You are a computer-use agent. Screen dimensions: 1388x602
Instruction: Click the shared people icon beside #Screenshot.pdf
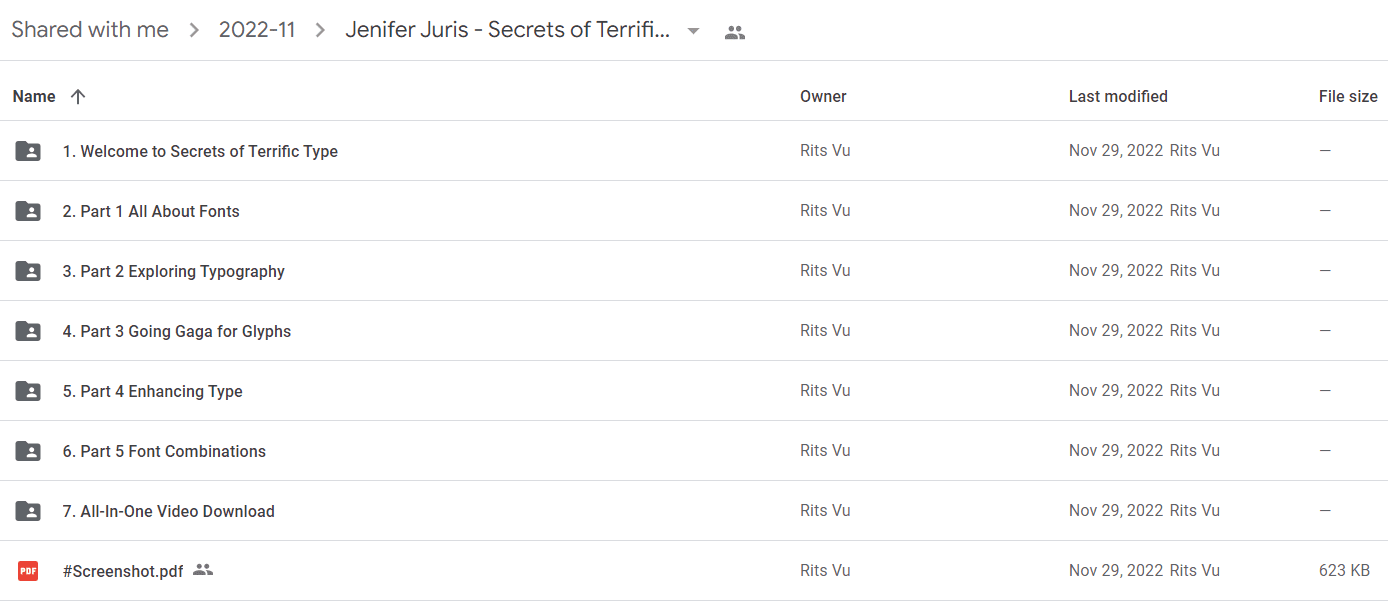(203, 570)
